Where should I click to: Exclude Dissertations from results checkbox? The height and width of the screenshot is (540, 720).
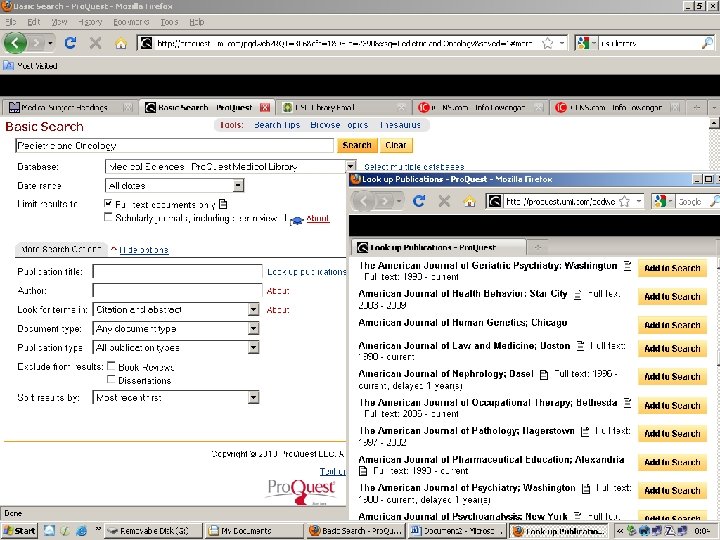[x=111, y=379]
